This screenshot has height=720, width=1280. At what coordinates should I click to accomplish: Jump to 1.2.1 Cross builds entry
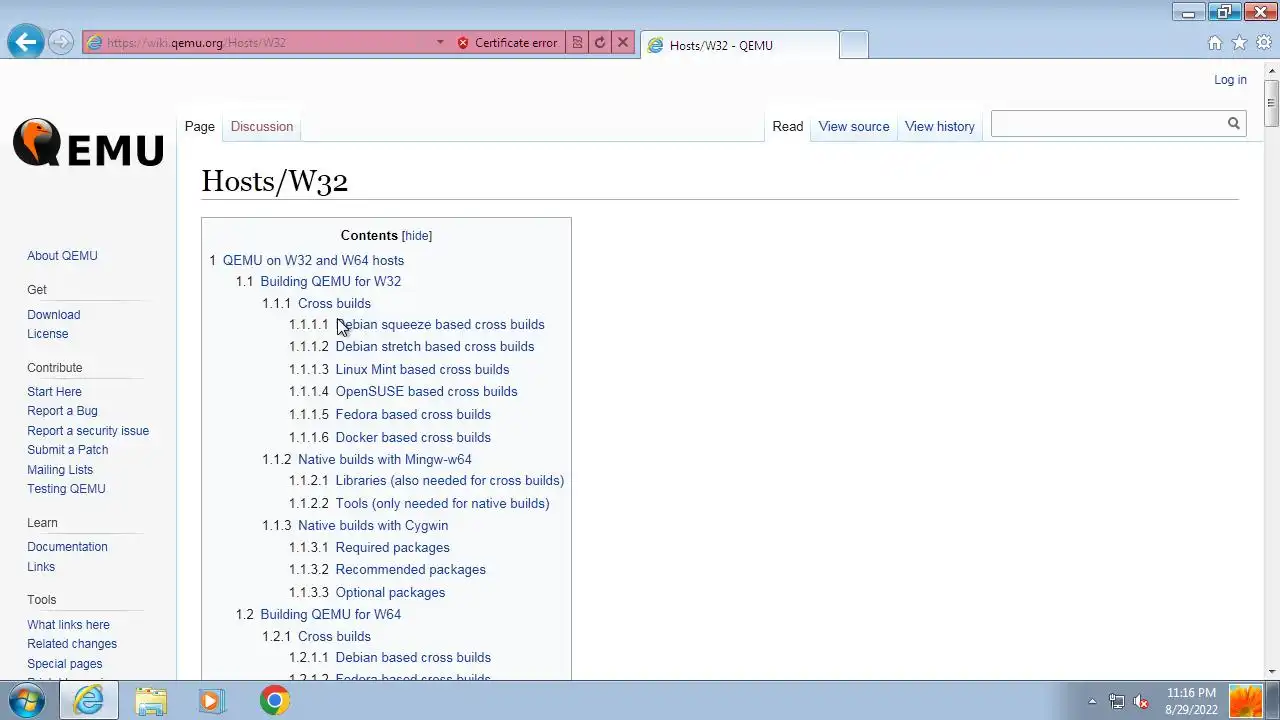tap(334, 637)
